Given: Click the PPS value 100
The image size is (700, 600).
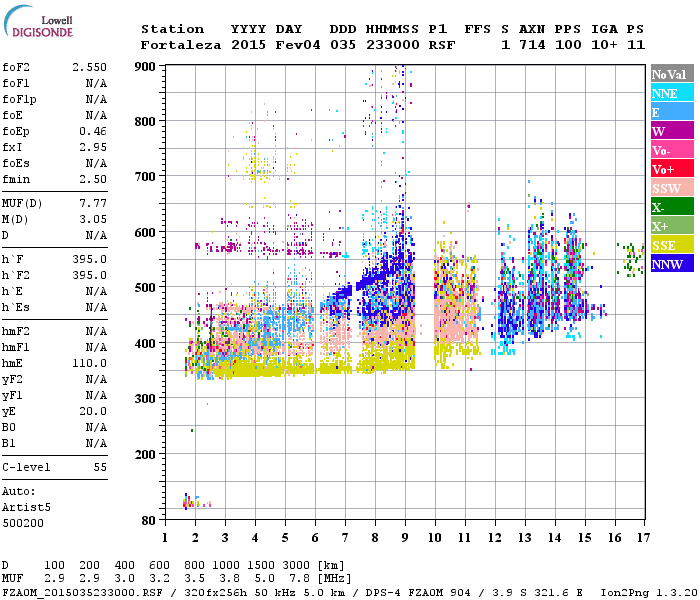Looking at the screenshot, I should click(x=568, y=45).
